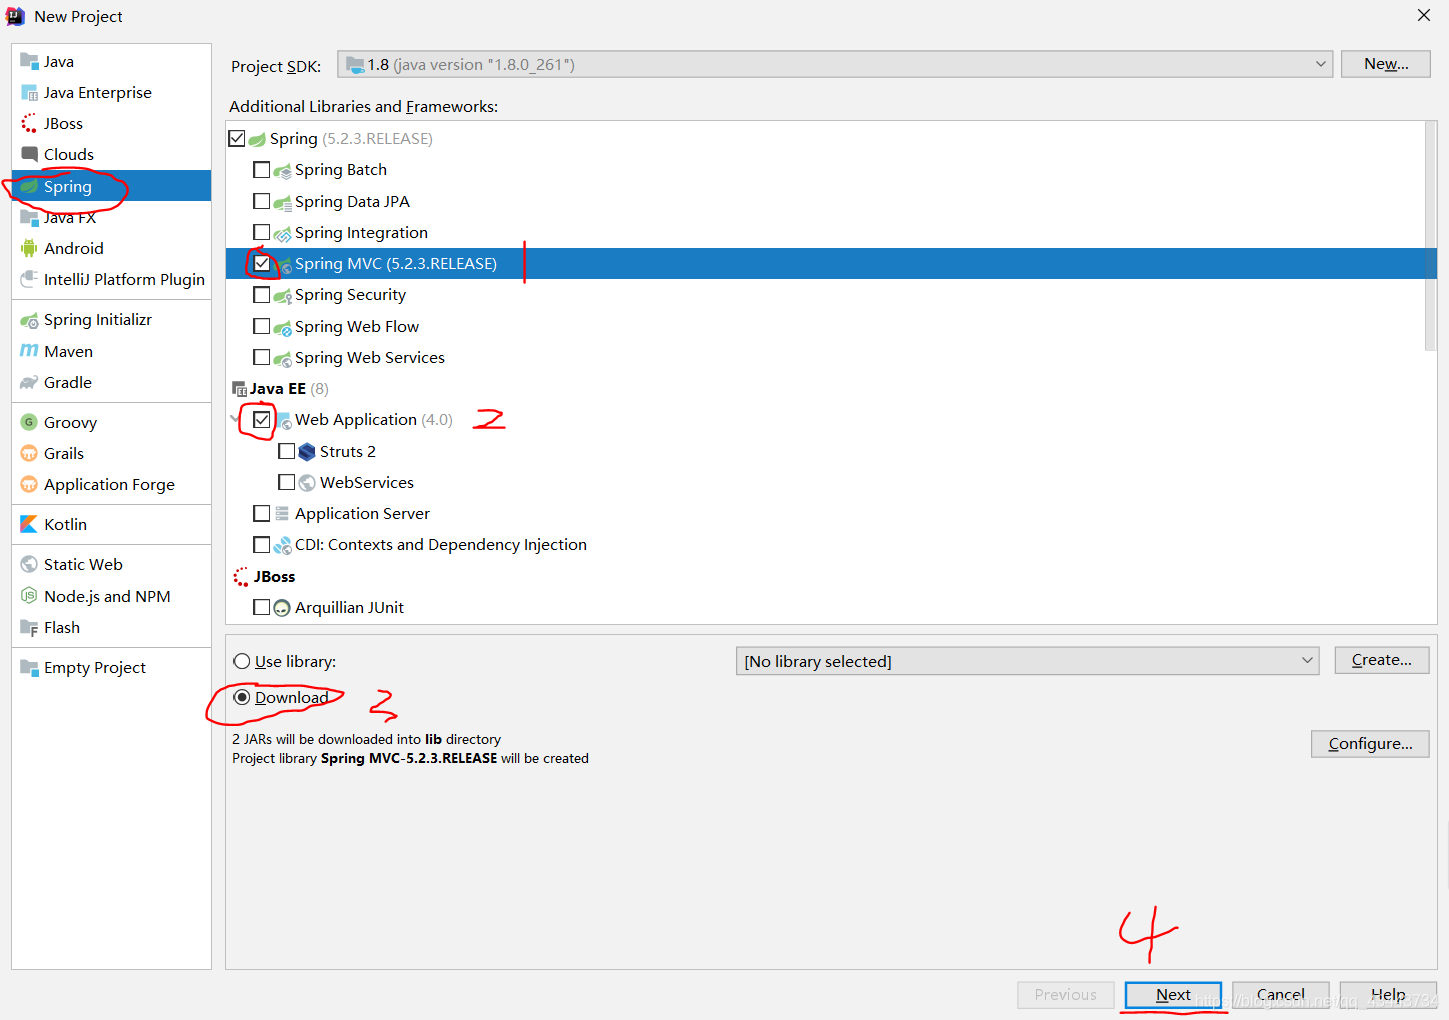Click the Spring Integration icon

click(x=283, y=233)
